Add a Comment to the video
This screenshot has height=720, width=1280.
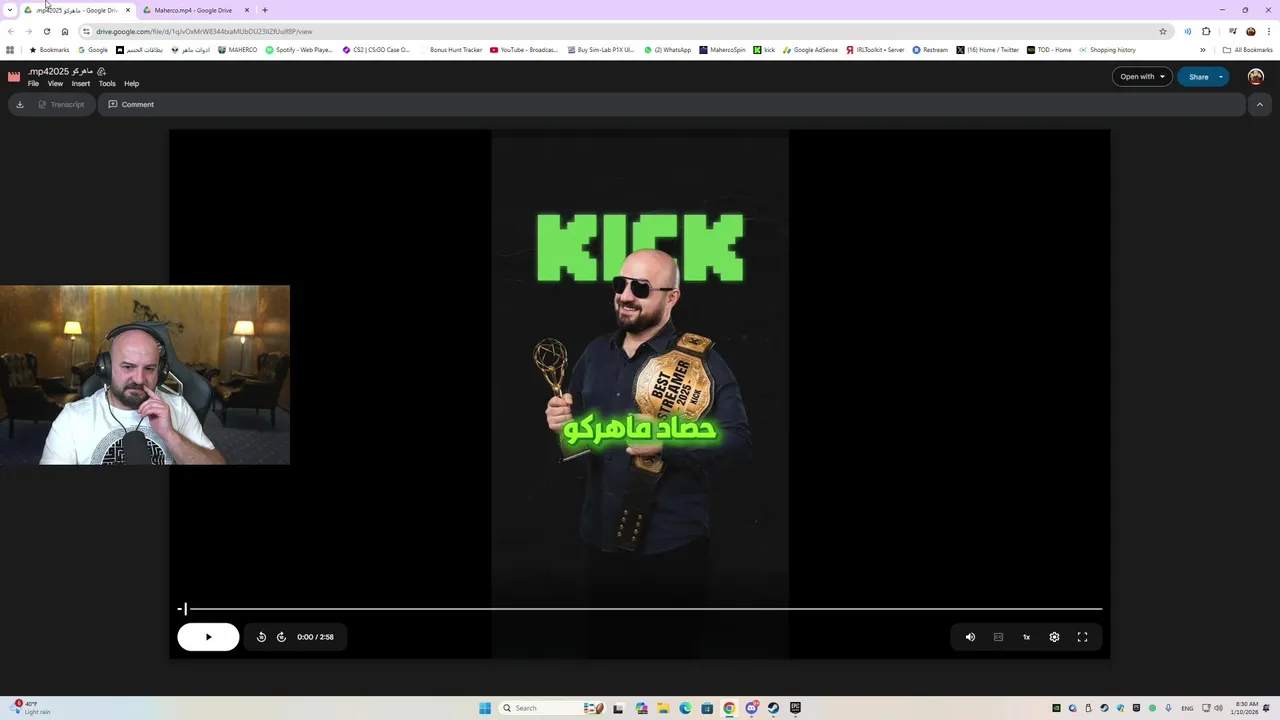(131, 104)
